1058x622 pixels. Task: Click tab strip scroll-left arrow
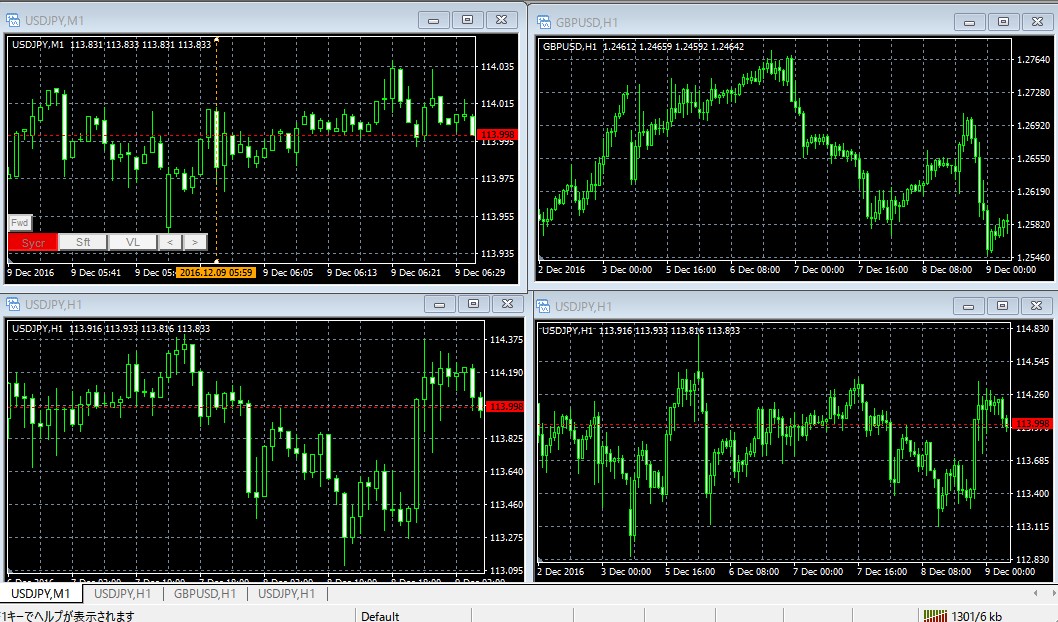(1036, 593)
